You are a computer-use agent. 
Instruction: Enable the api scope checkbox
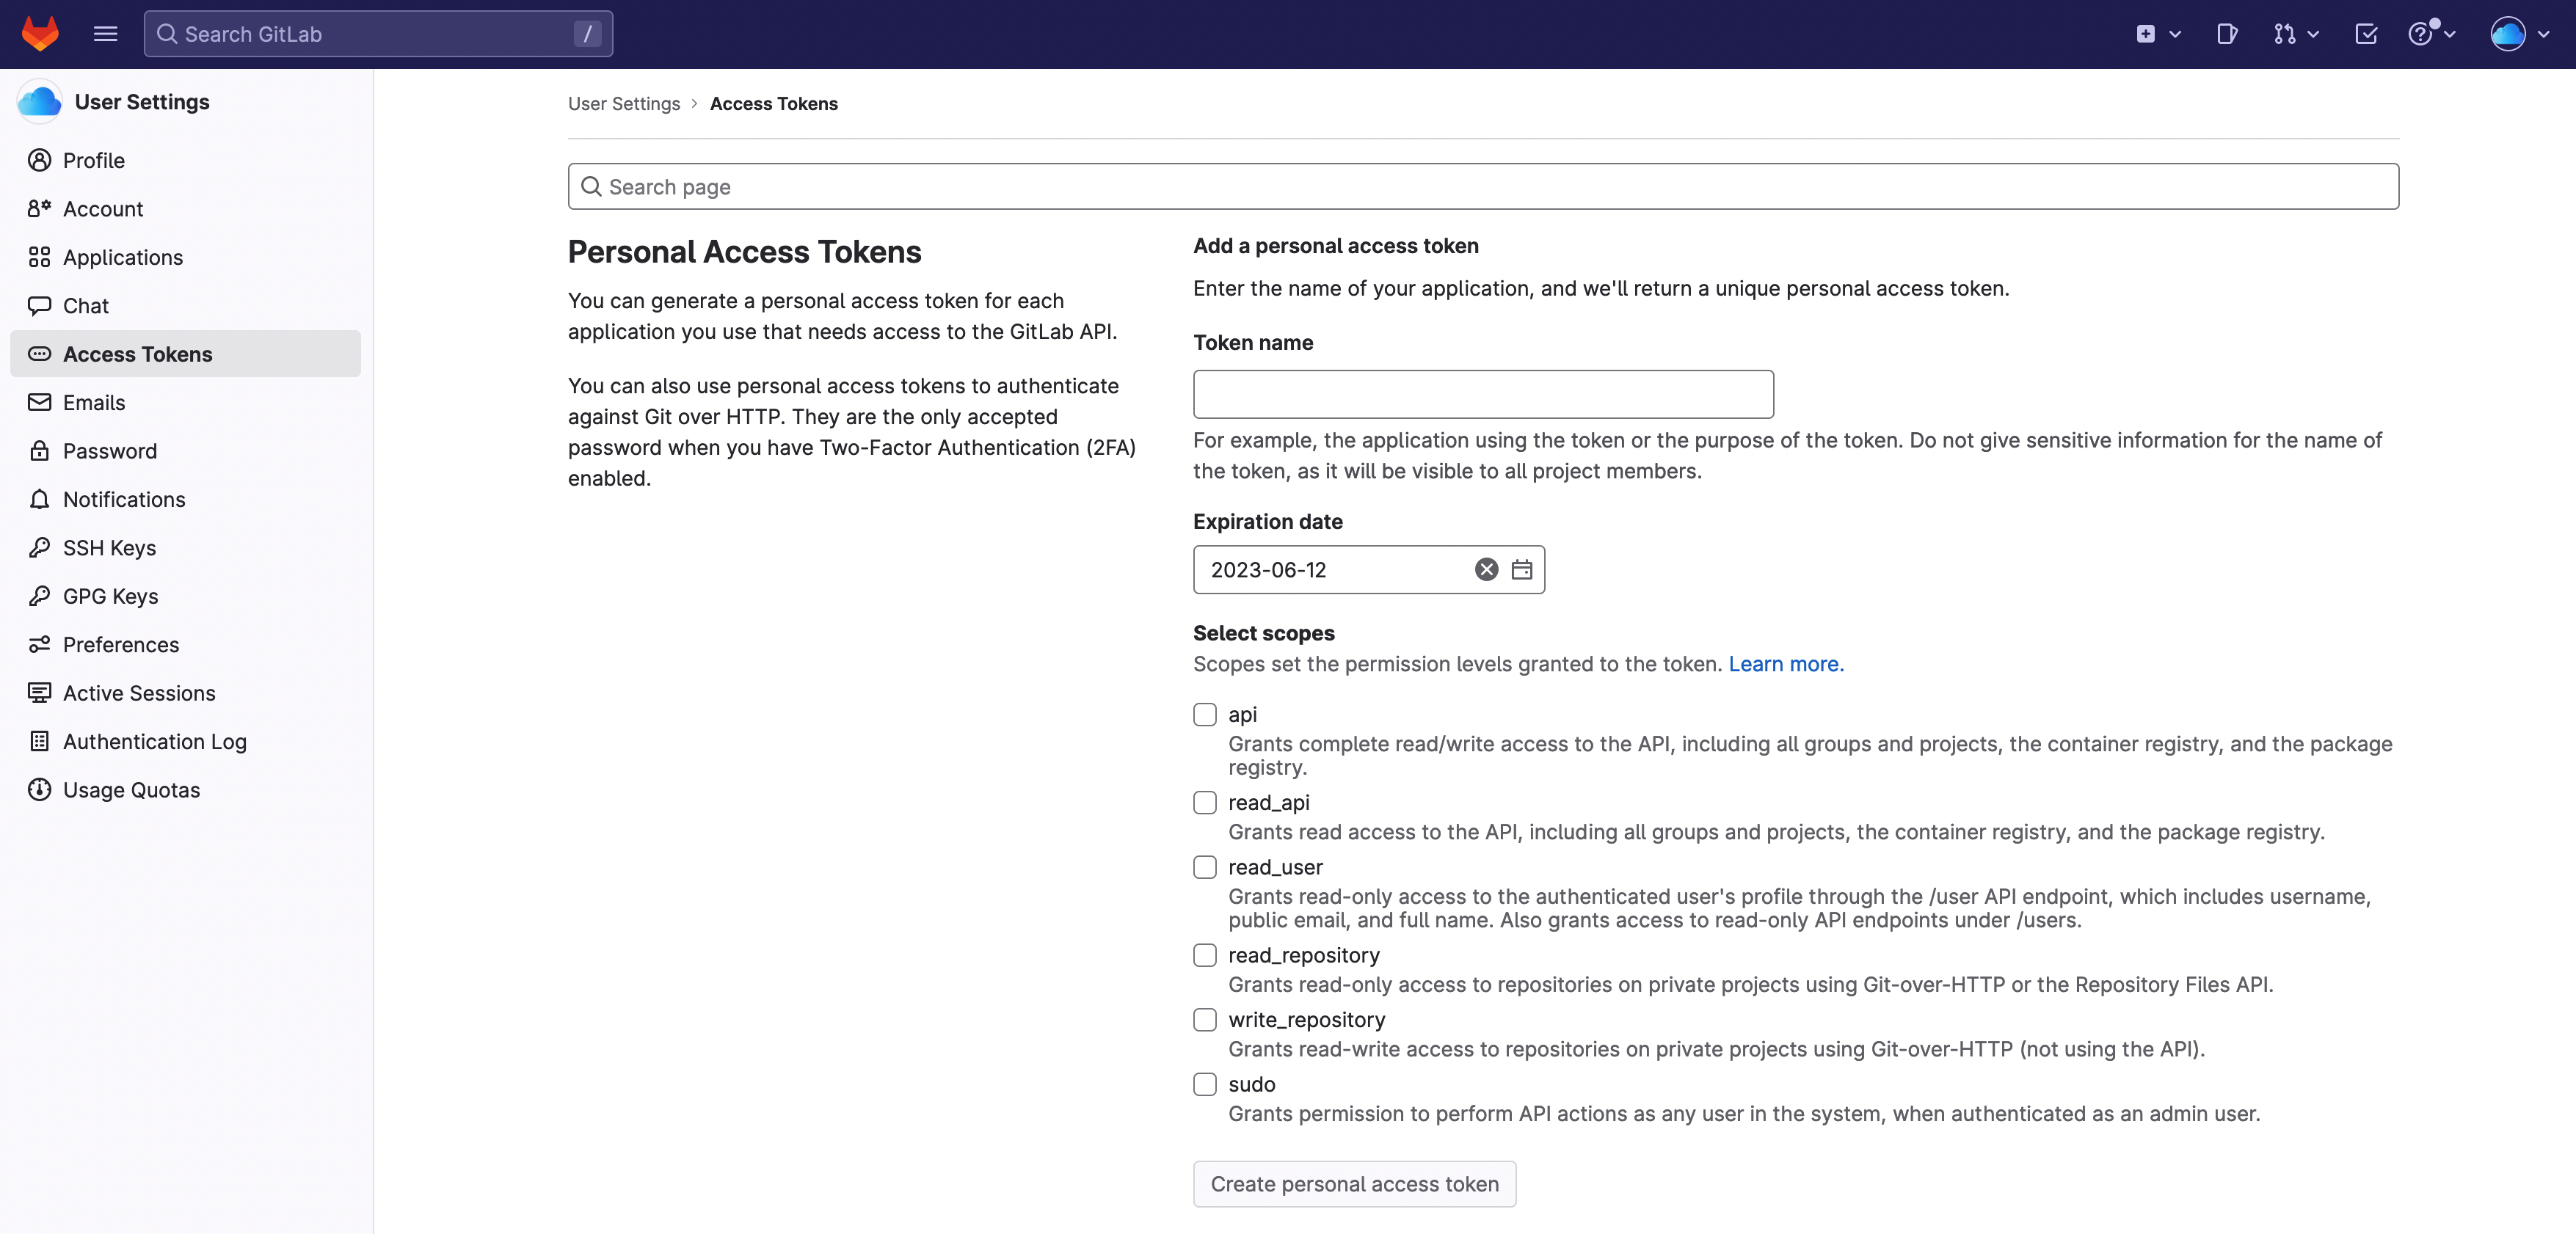(1204, 714)
